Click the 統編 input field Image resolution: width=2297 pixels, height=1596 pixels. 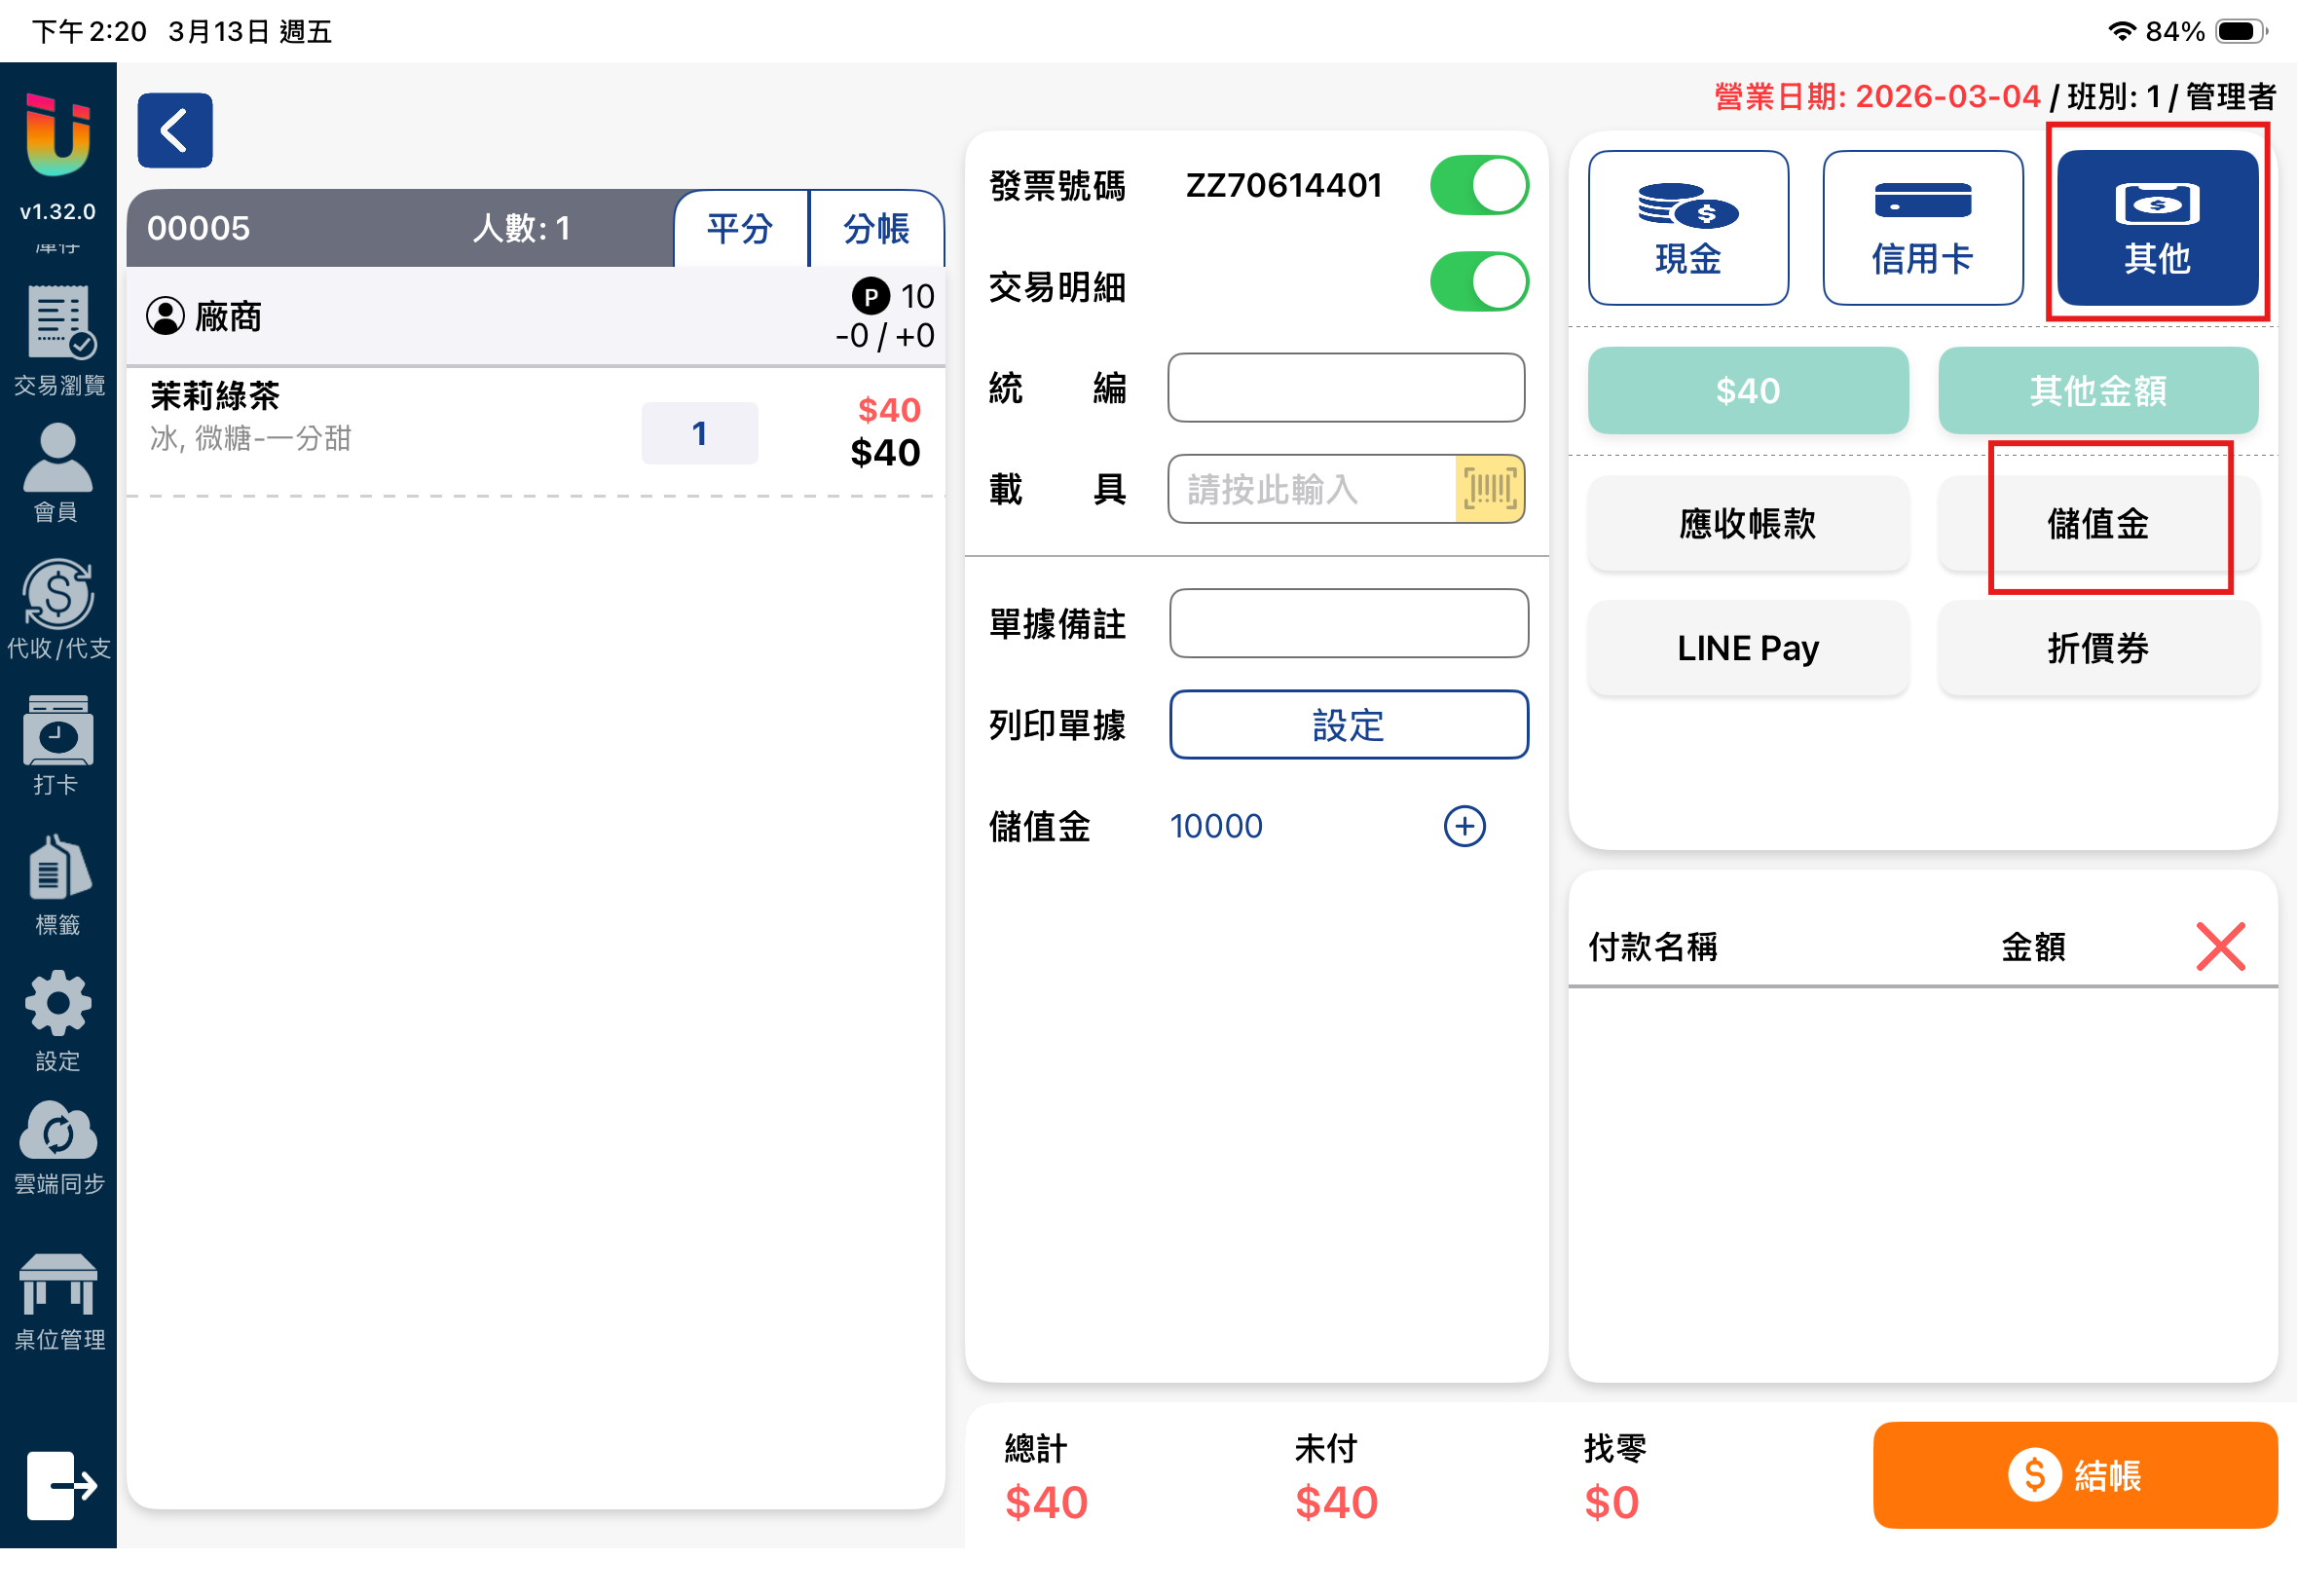(1345, 387)
